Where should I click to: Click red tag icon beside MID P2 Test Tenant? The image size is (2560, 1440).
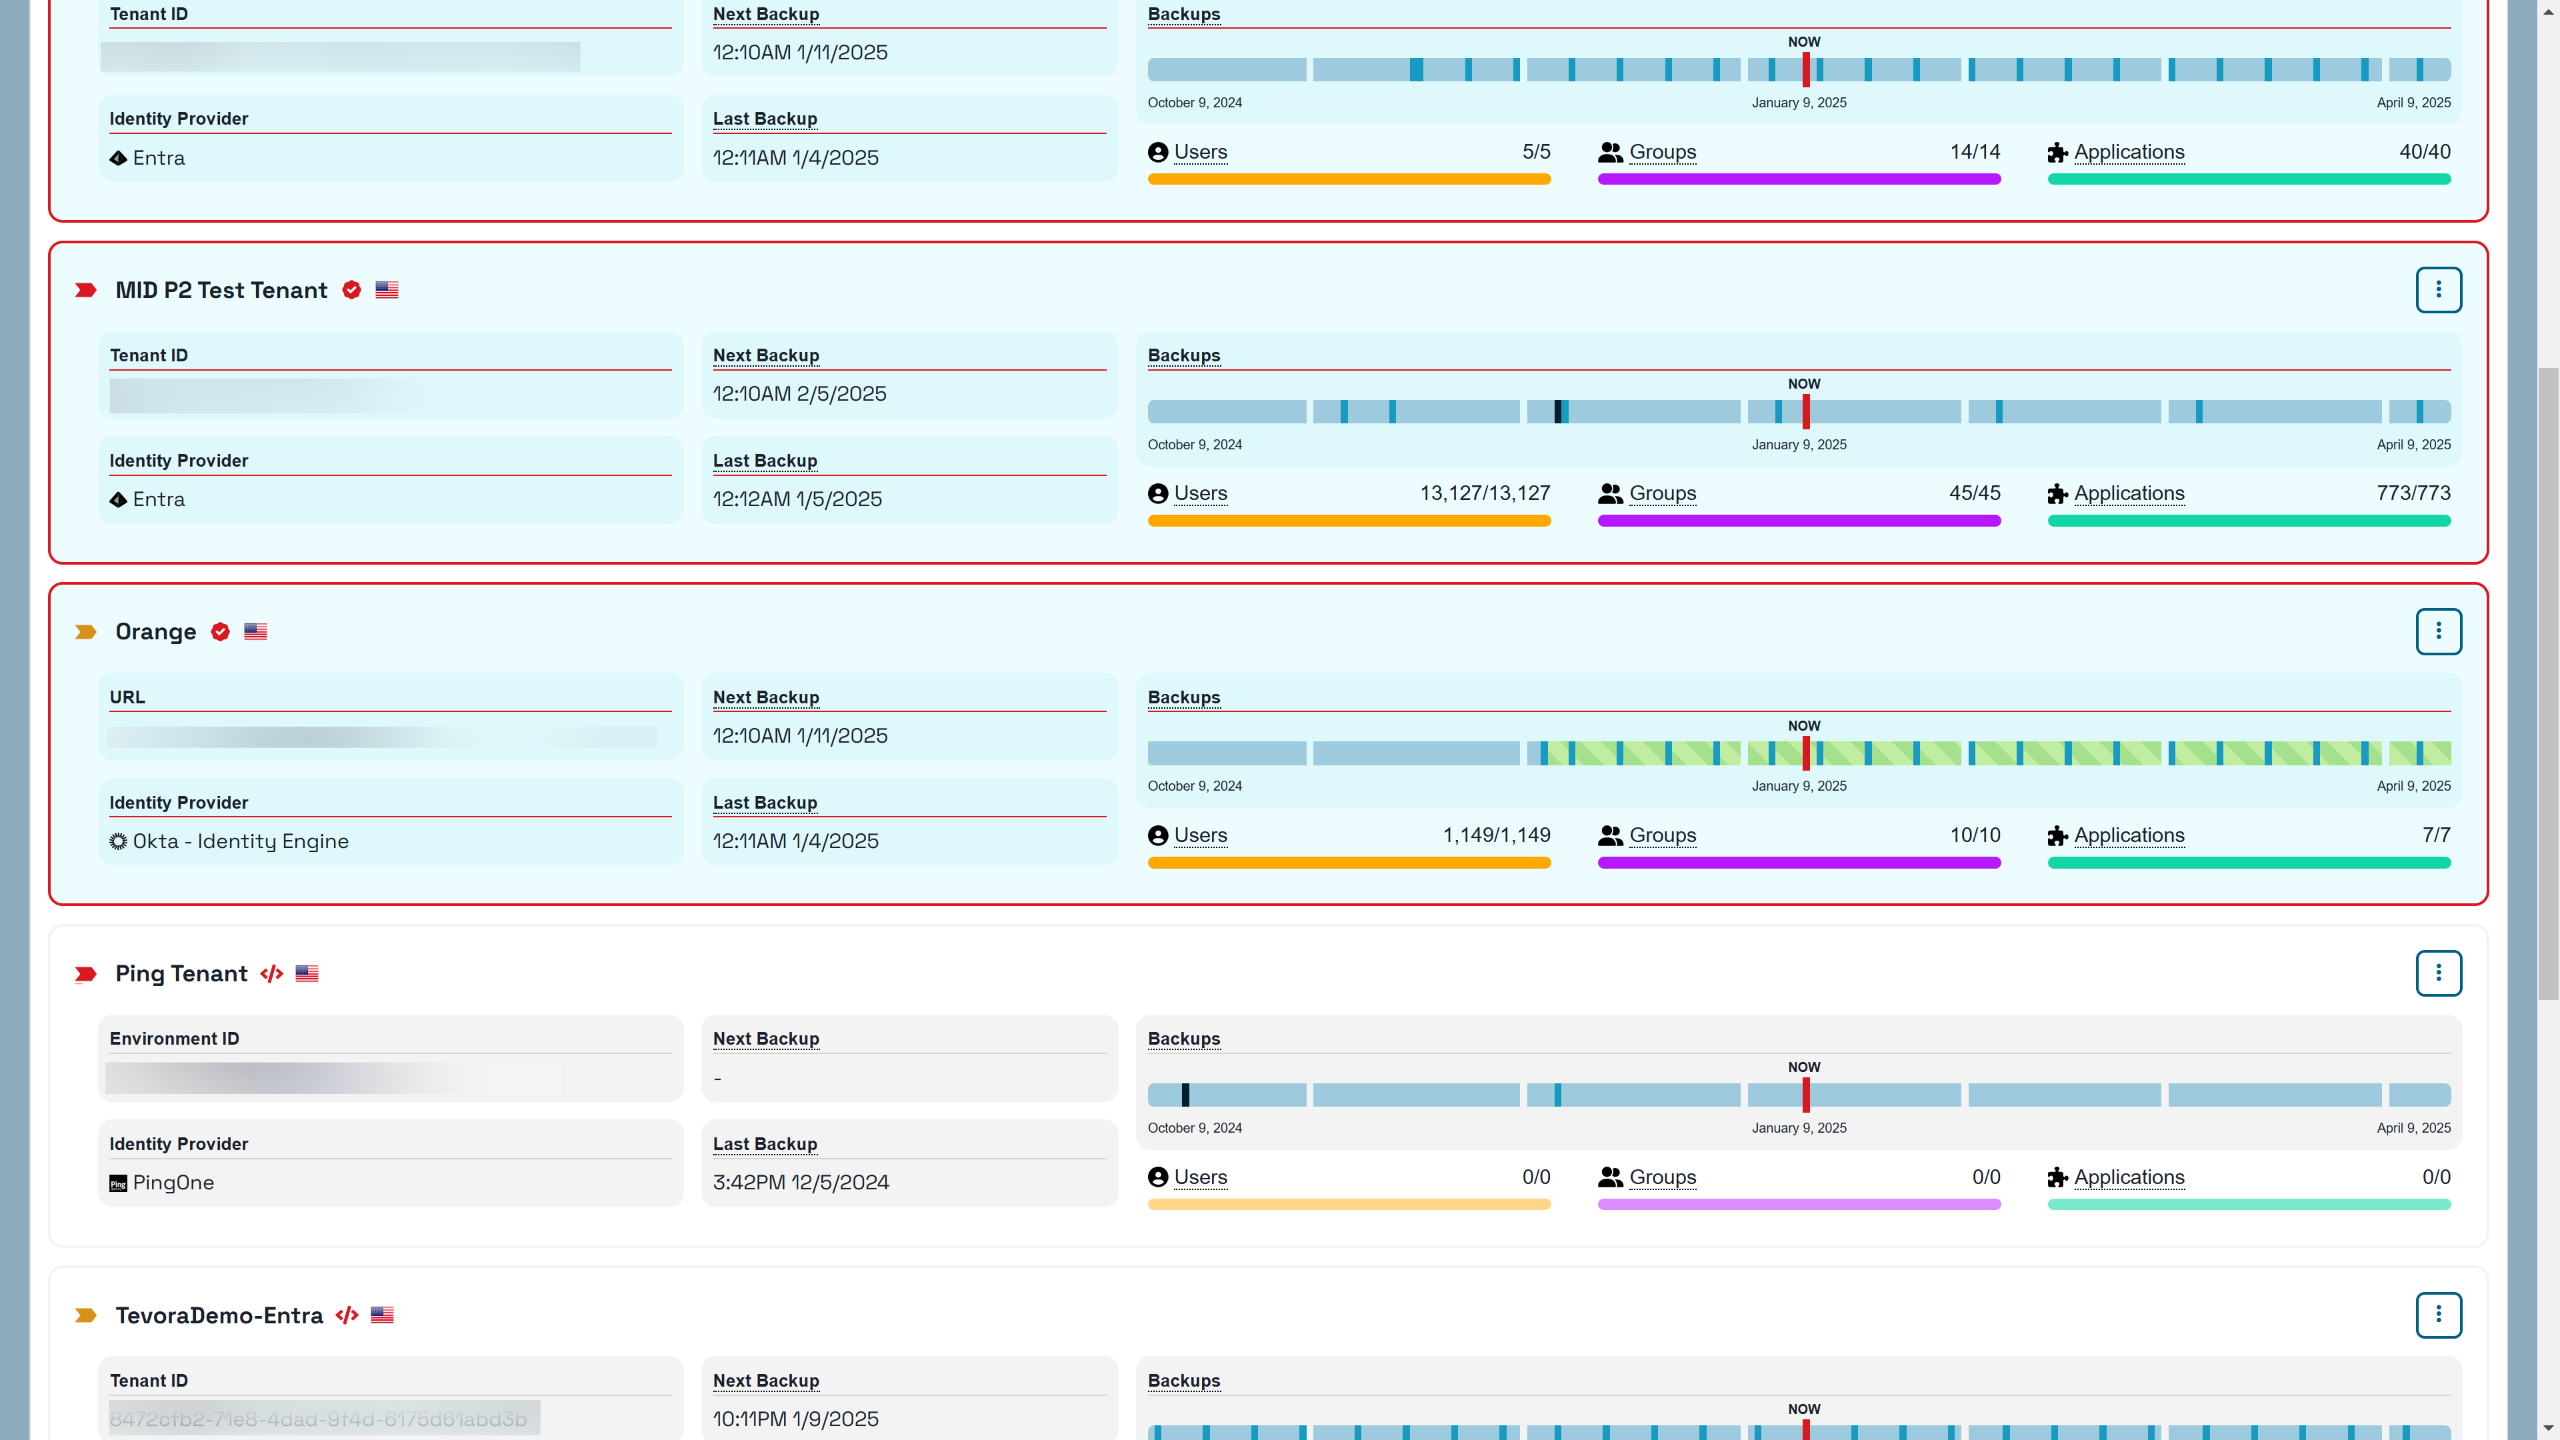coord(86,290)
